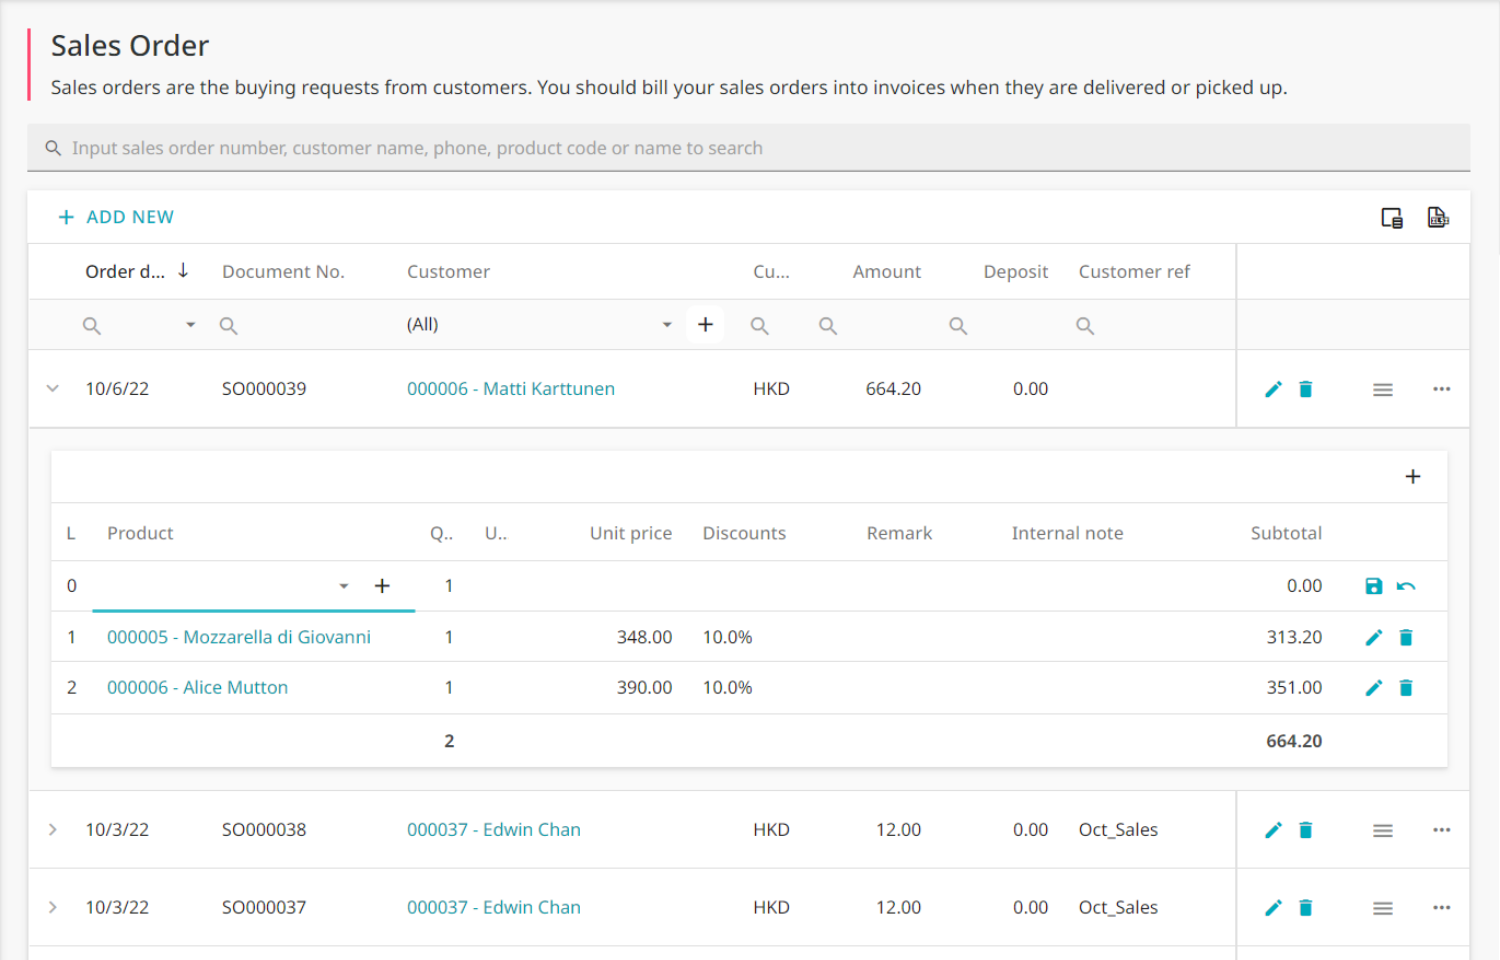Image resolution: width=1500 pixels, height=960 pixels.
Task: Export orders to Excel file
Action: point(1438,217)
